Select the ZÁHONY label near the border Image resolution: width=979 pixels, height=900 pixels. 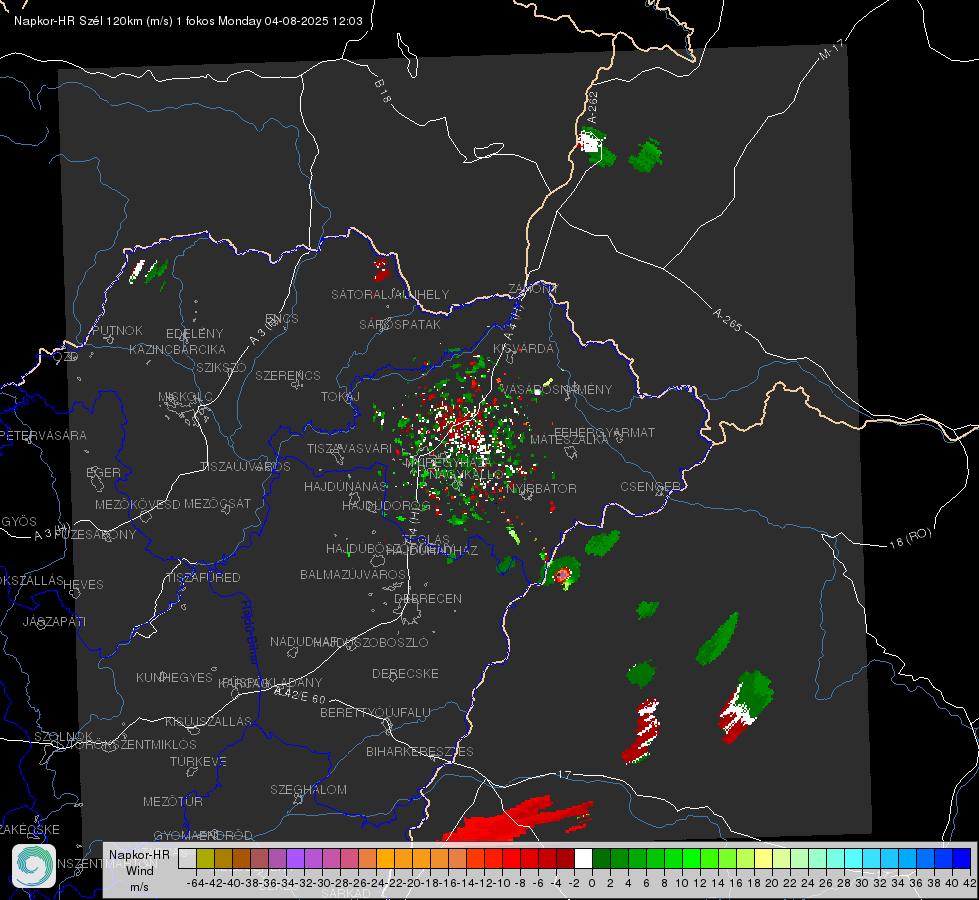tap(533, 289)
